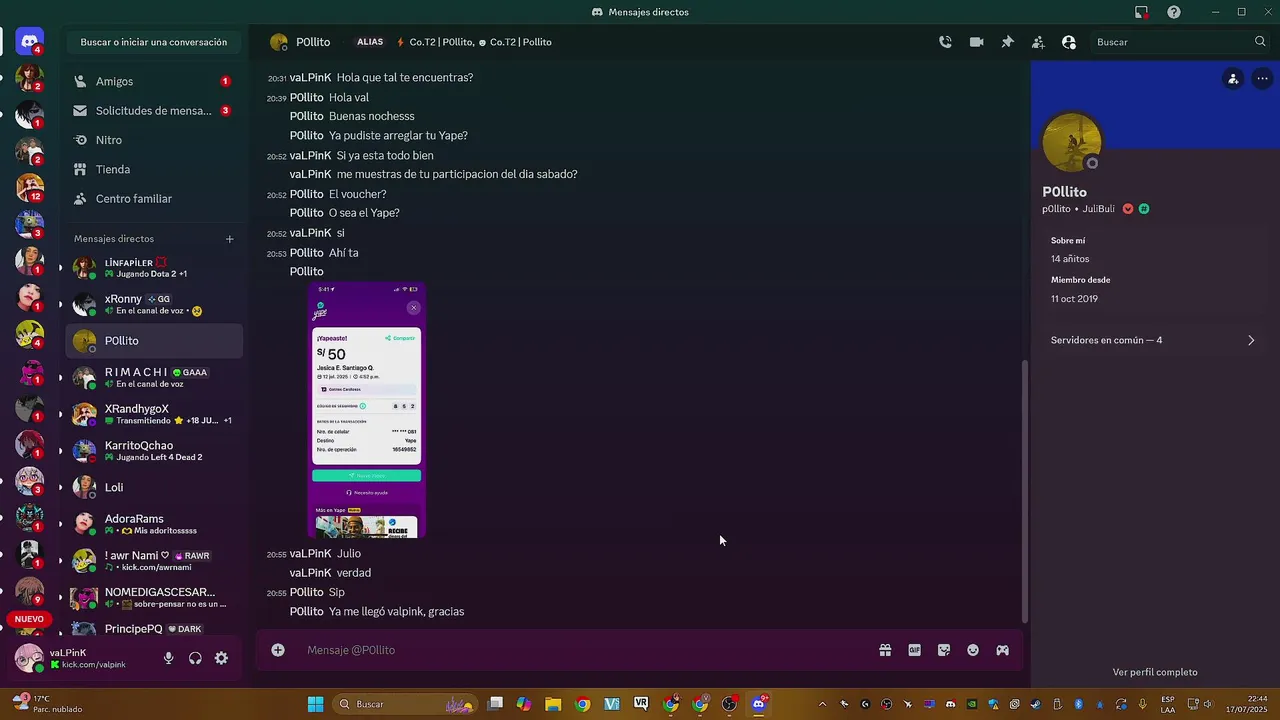Click the Windows taskbar Buscar search

pyautogui.click(x=404, y=704)
